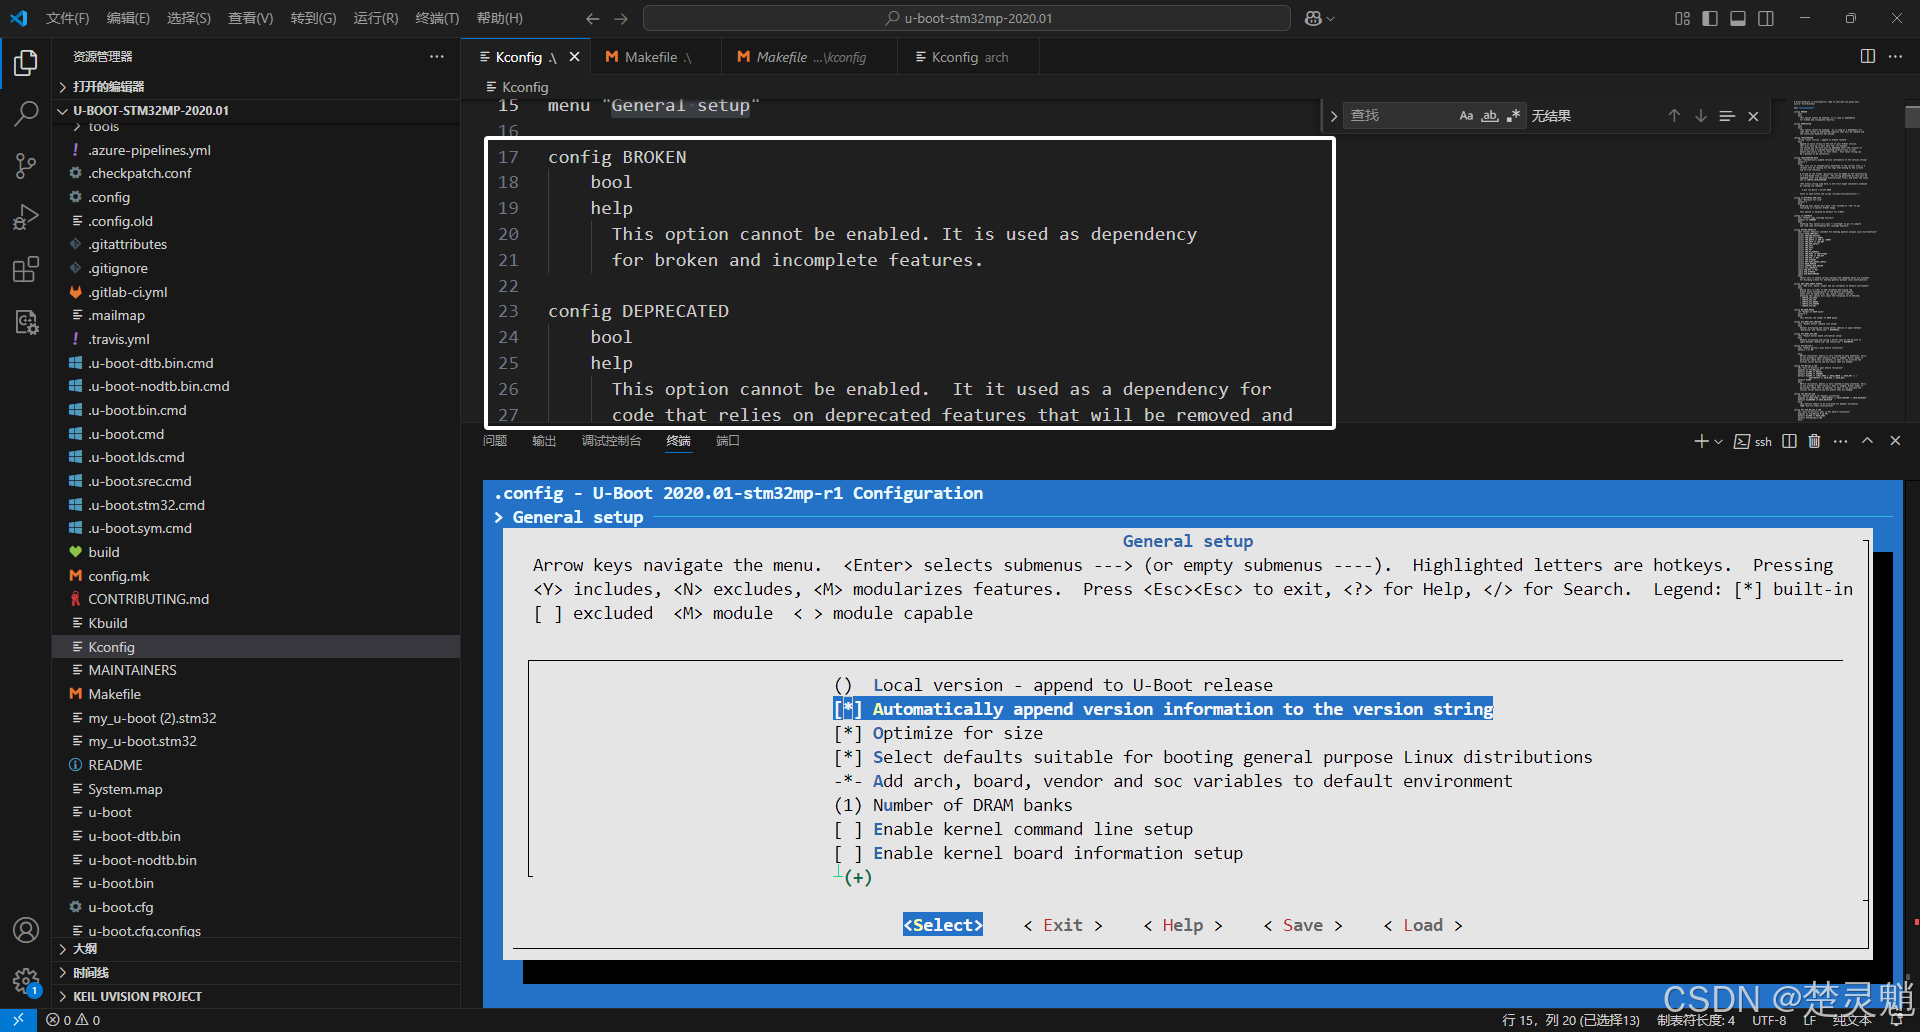The width and height of the screenshot is (1920, 1032).
Task: Close the terminal panel
Action: [1895, 441]
